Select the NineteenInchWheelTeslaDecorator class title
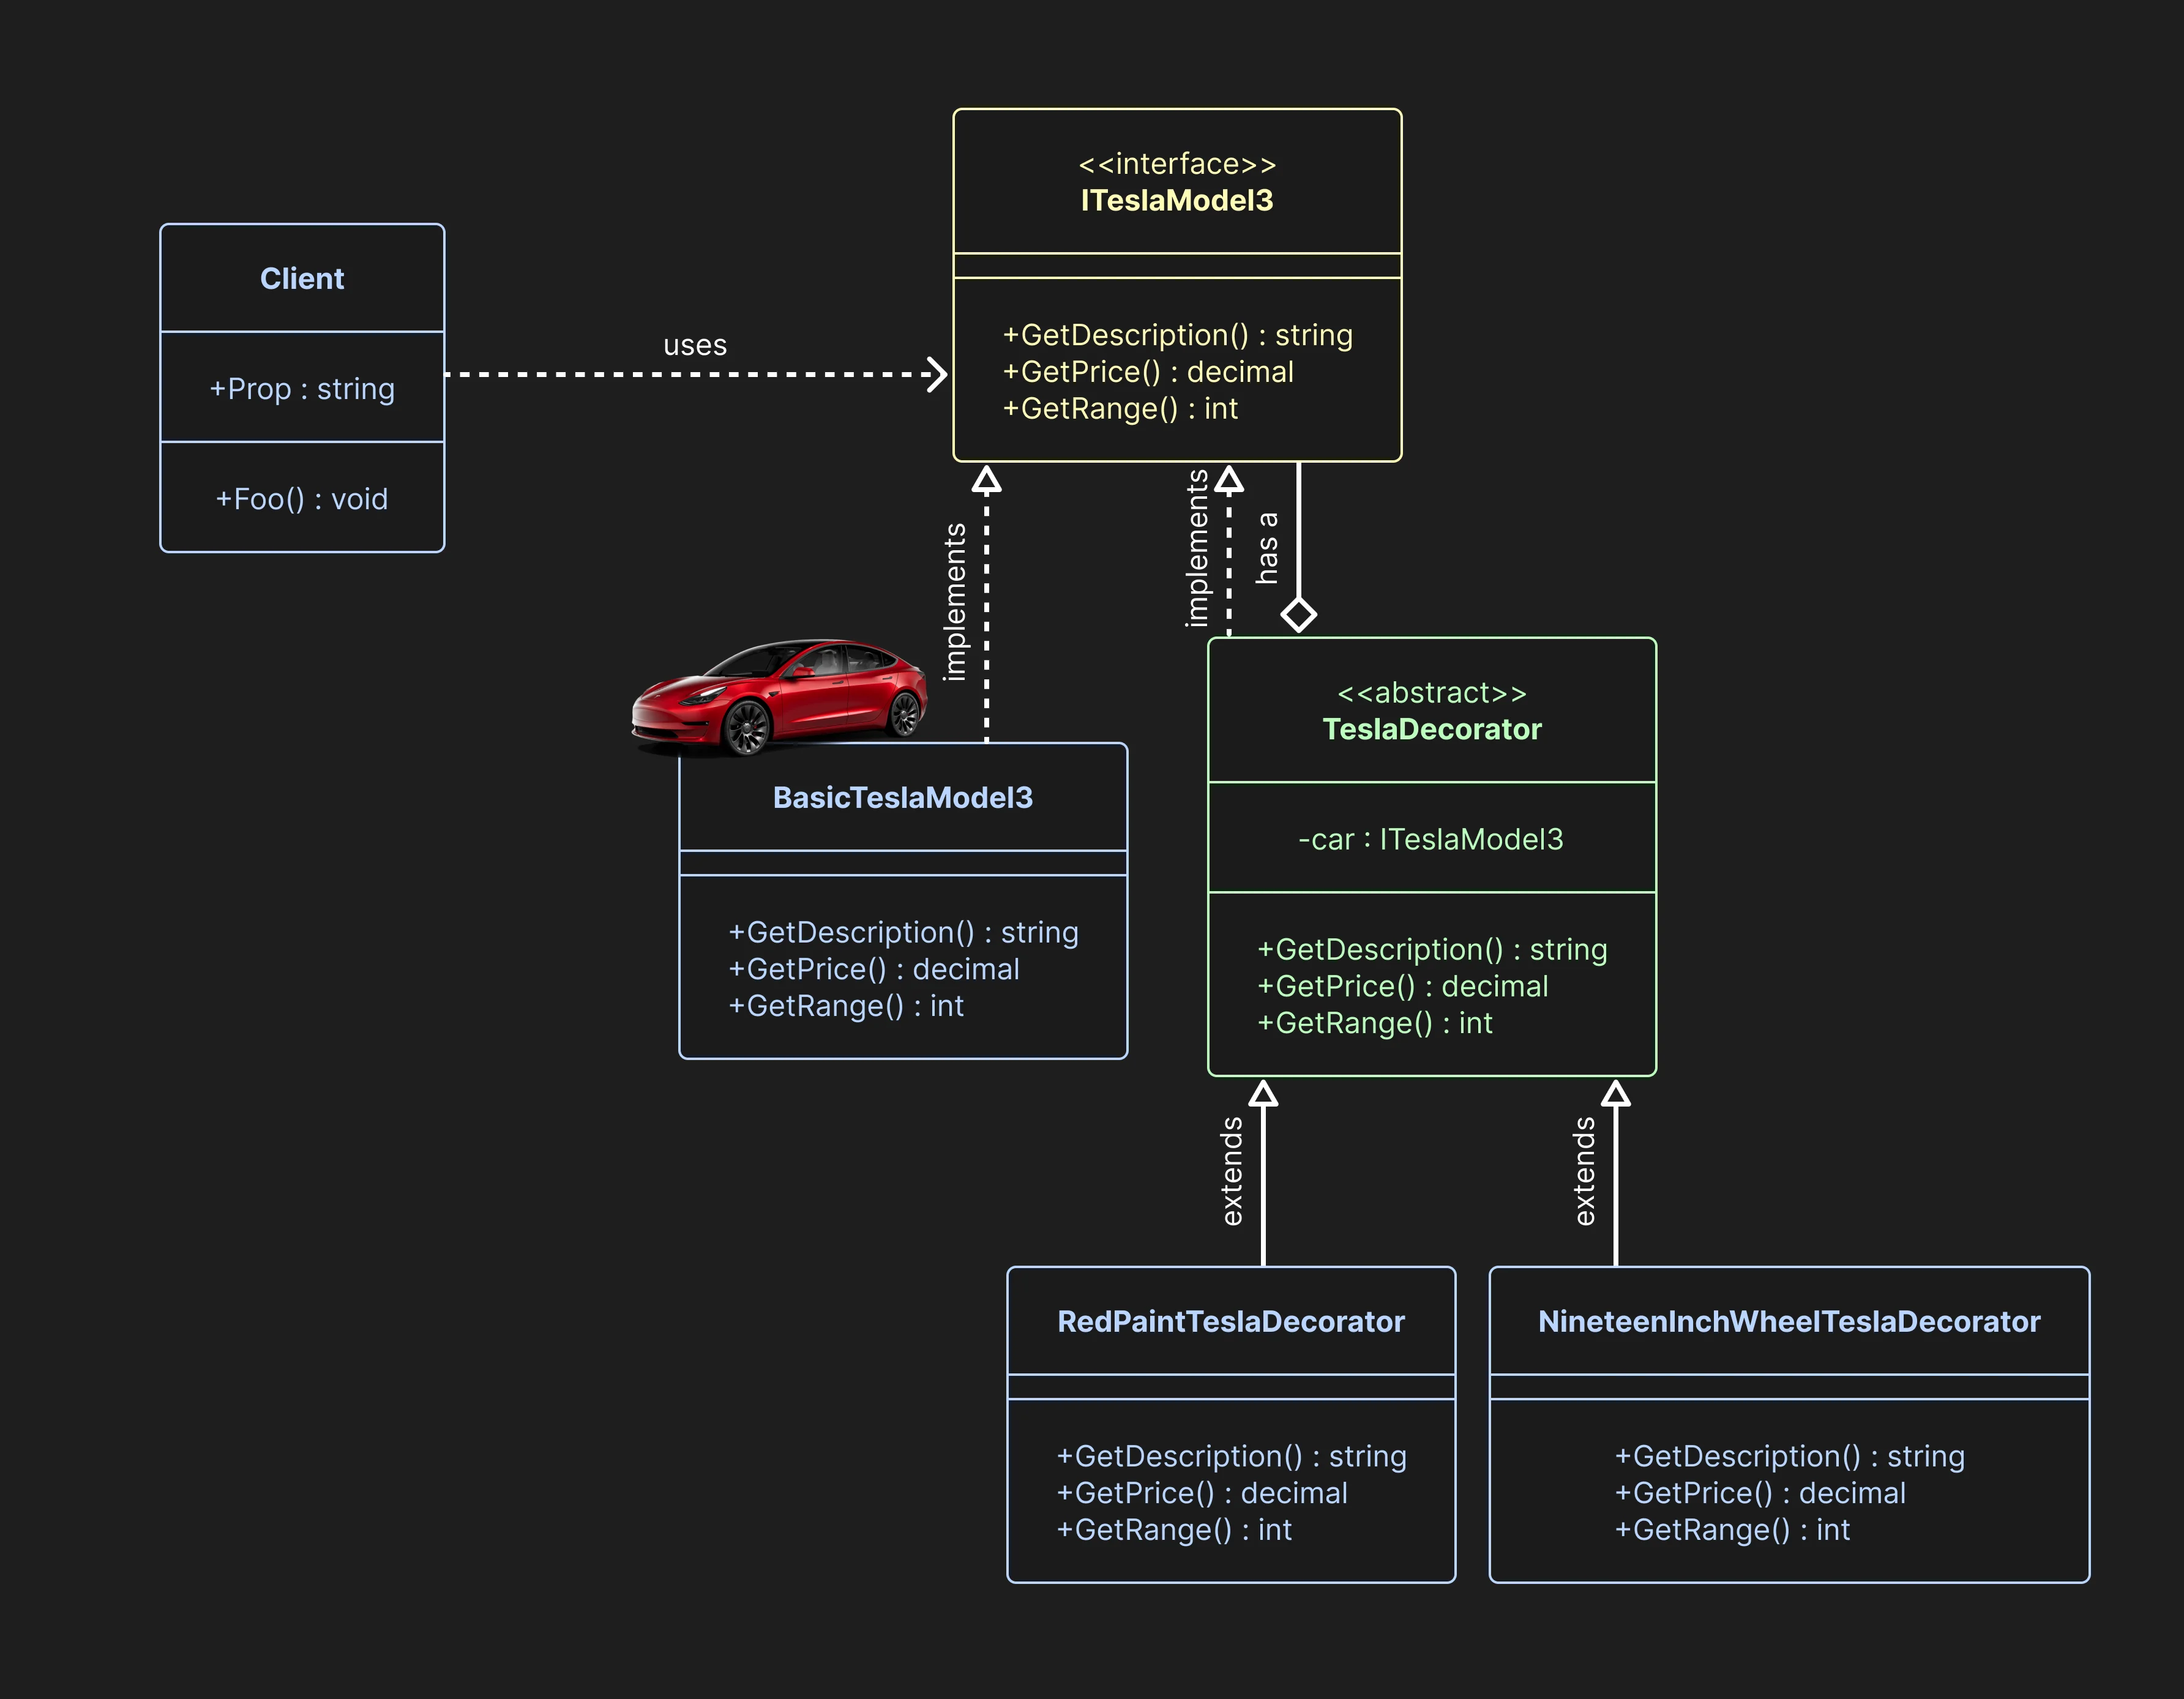This screenshot has height=1699, width=2184. pyautogui.click(x=1789, y=1322)
